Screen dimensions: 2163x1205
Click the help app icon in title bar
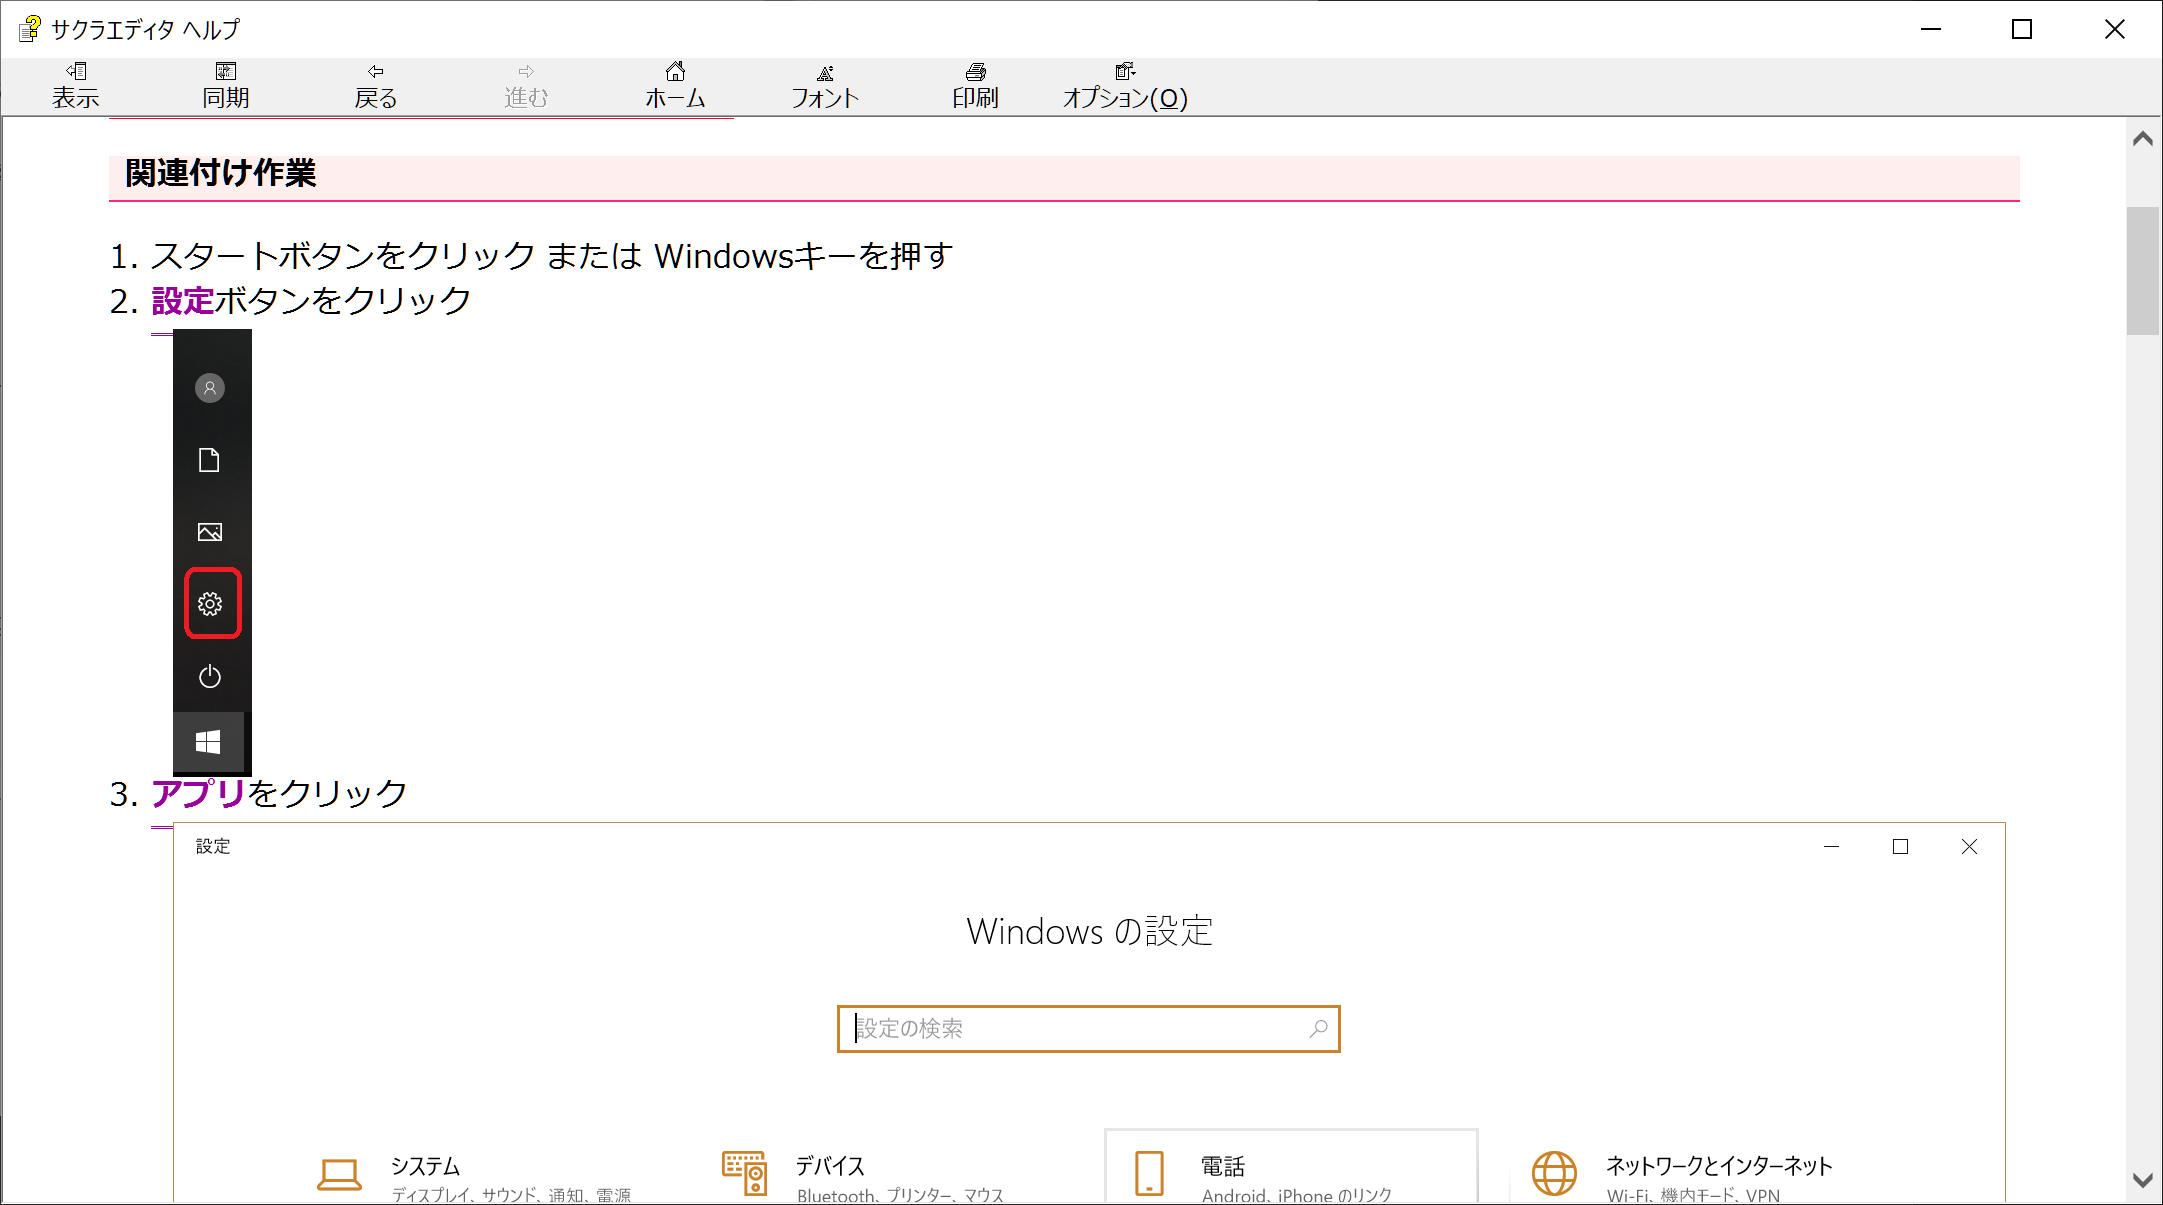coord(30,29)
